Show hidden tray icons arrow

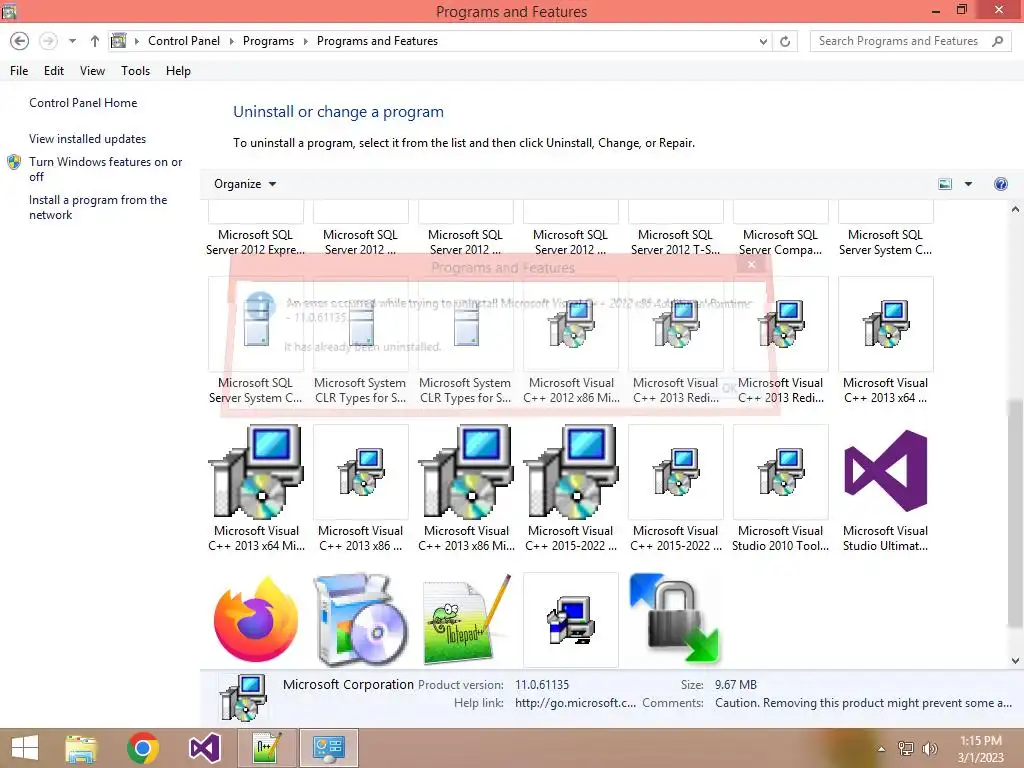[881, 749]
